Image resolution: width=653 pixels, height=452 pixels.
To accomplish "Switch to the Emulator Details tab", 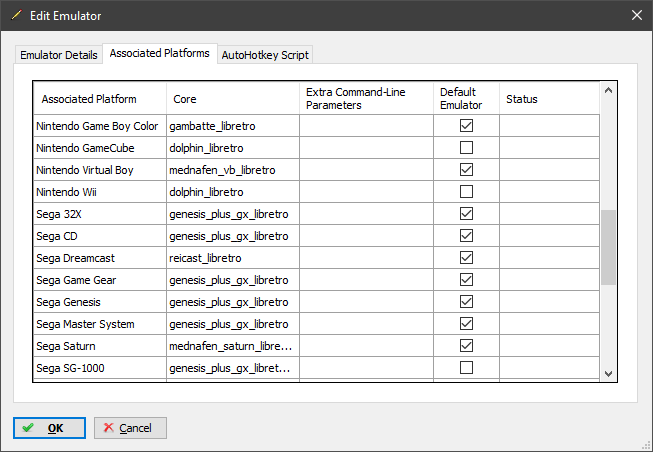I will [x=59, y=55].
